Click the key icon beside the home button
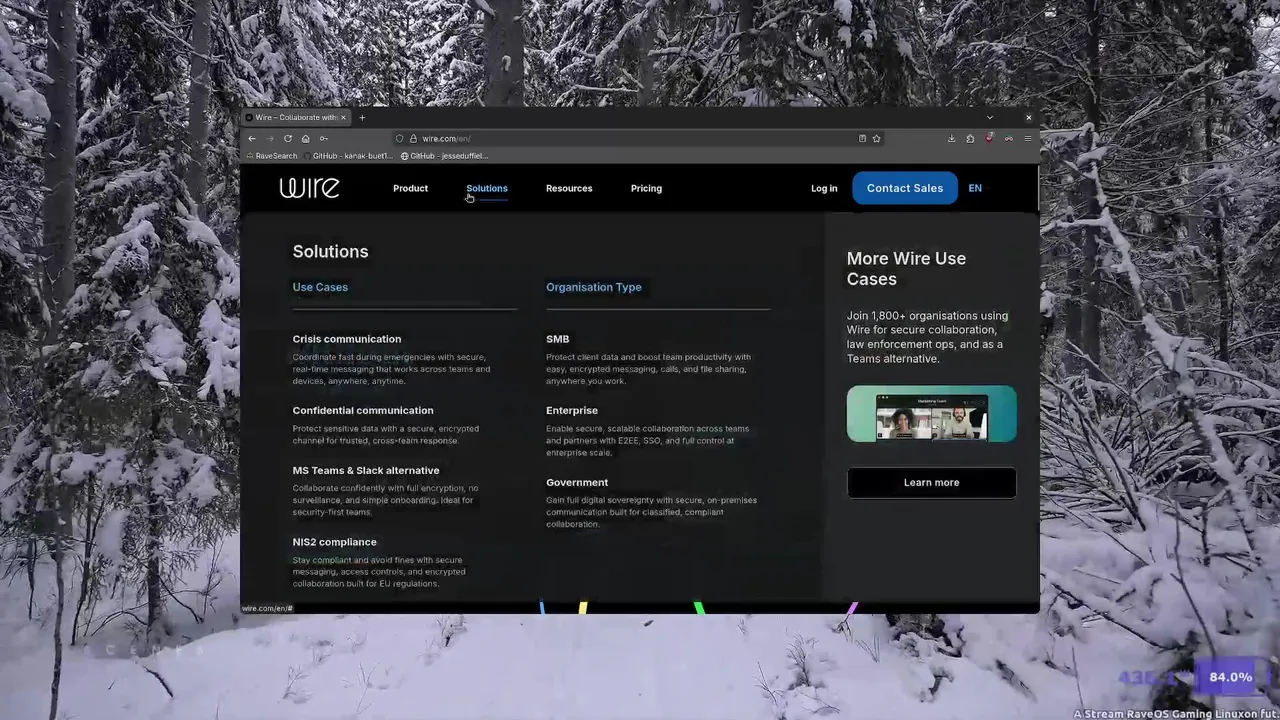 pos(323,138)
